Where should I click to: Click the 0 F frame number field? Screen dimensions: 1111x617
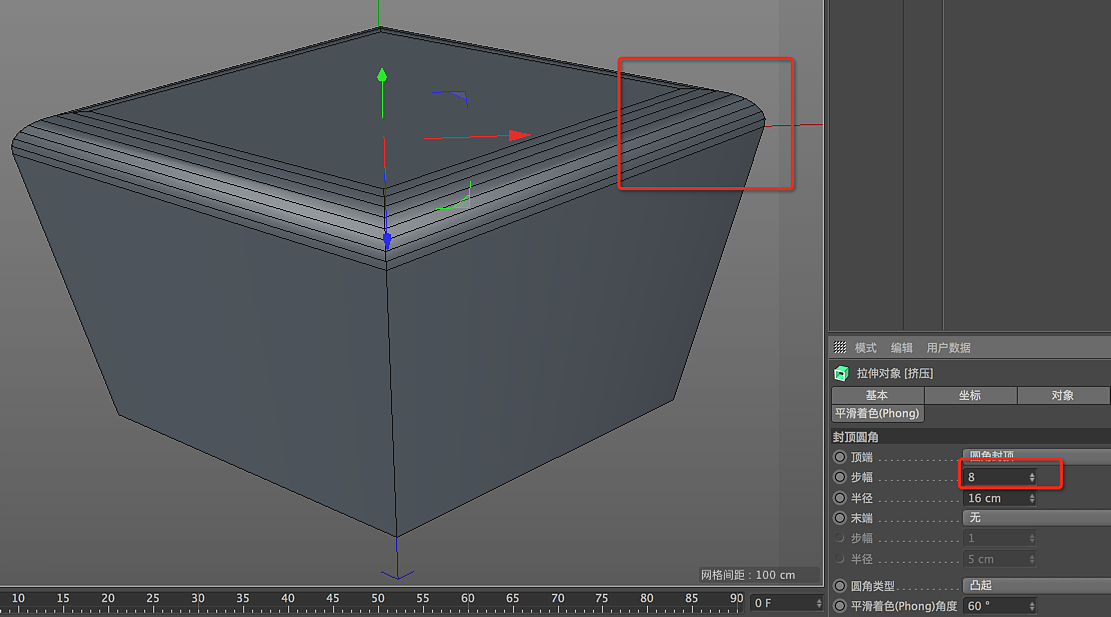click(x=781, y=601)
